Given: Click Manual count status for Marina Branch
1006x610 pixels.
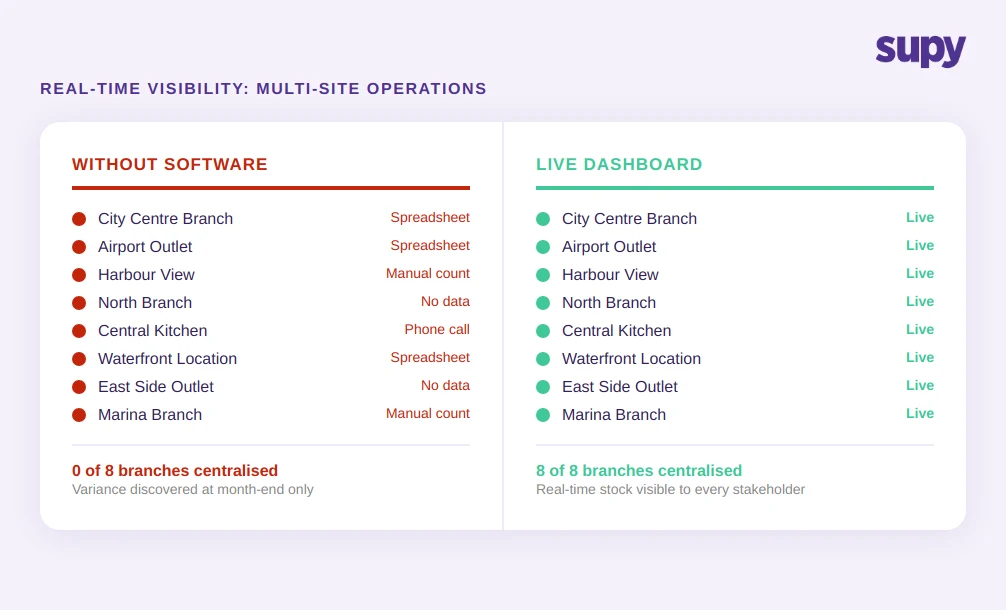Looking at the screenshot, I should 428,414.
